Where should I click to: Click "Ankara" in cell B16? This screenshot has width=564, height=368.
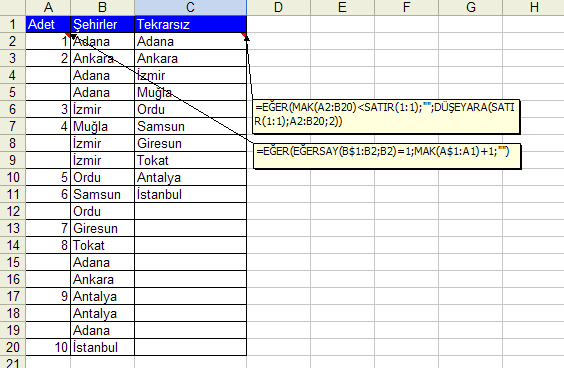pyautogui.click(x=94, y=279)
